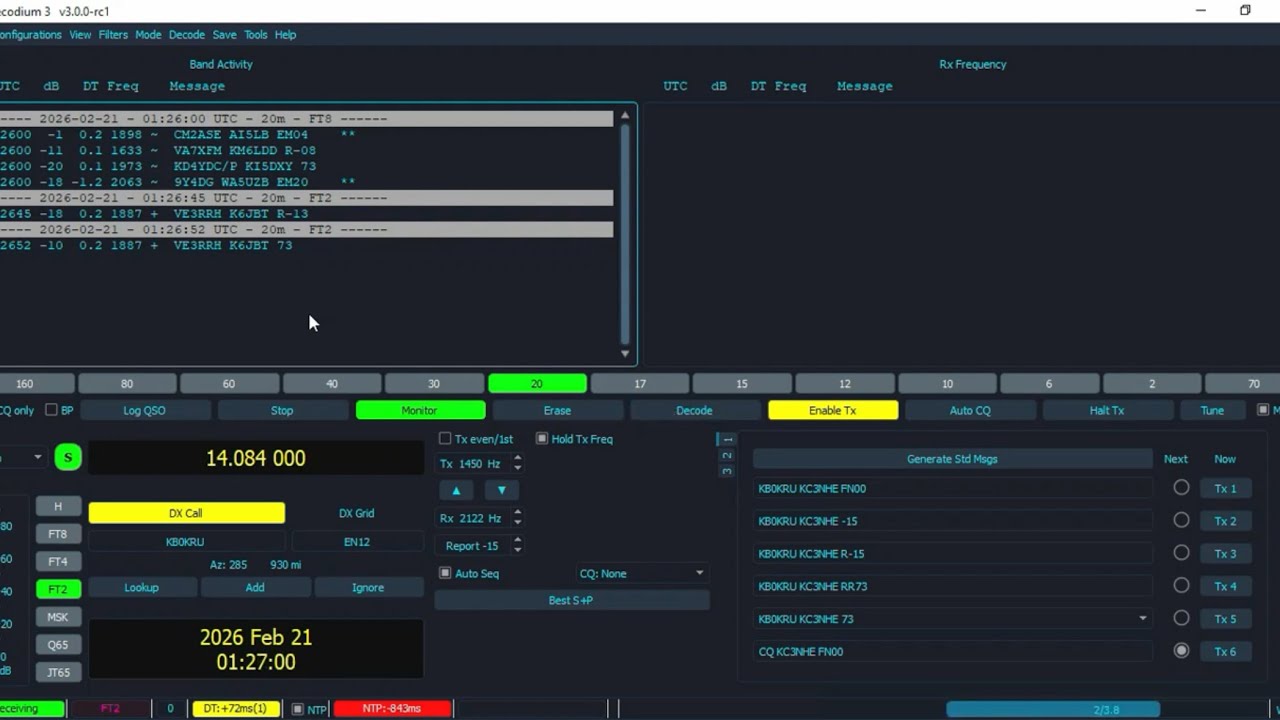Open the Filters menu
This screenshot has width=1280, height=720.
coord(113,34)
